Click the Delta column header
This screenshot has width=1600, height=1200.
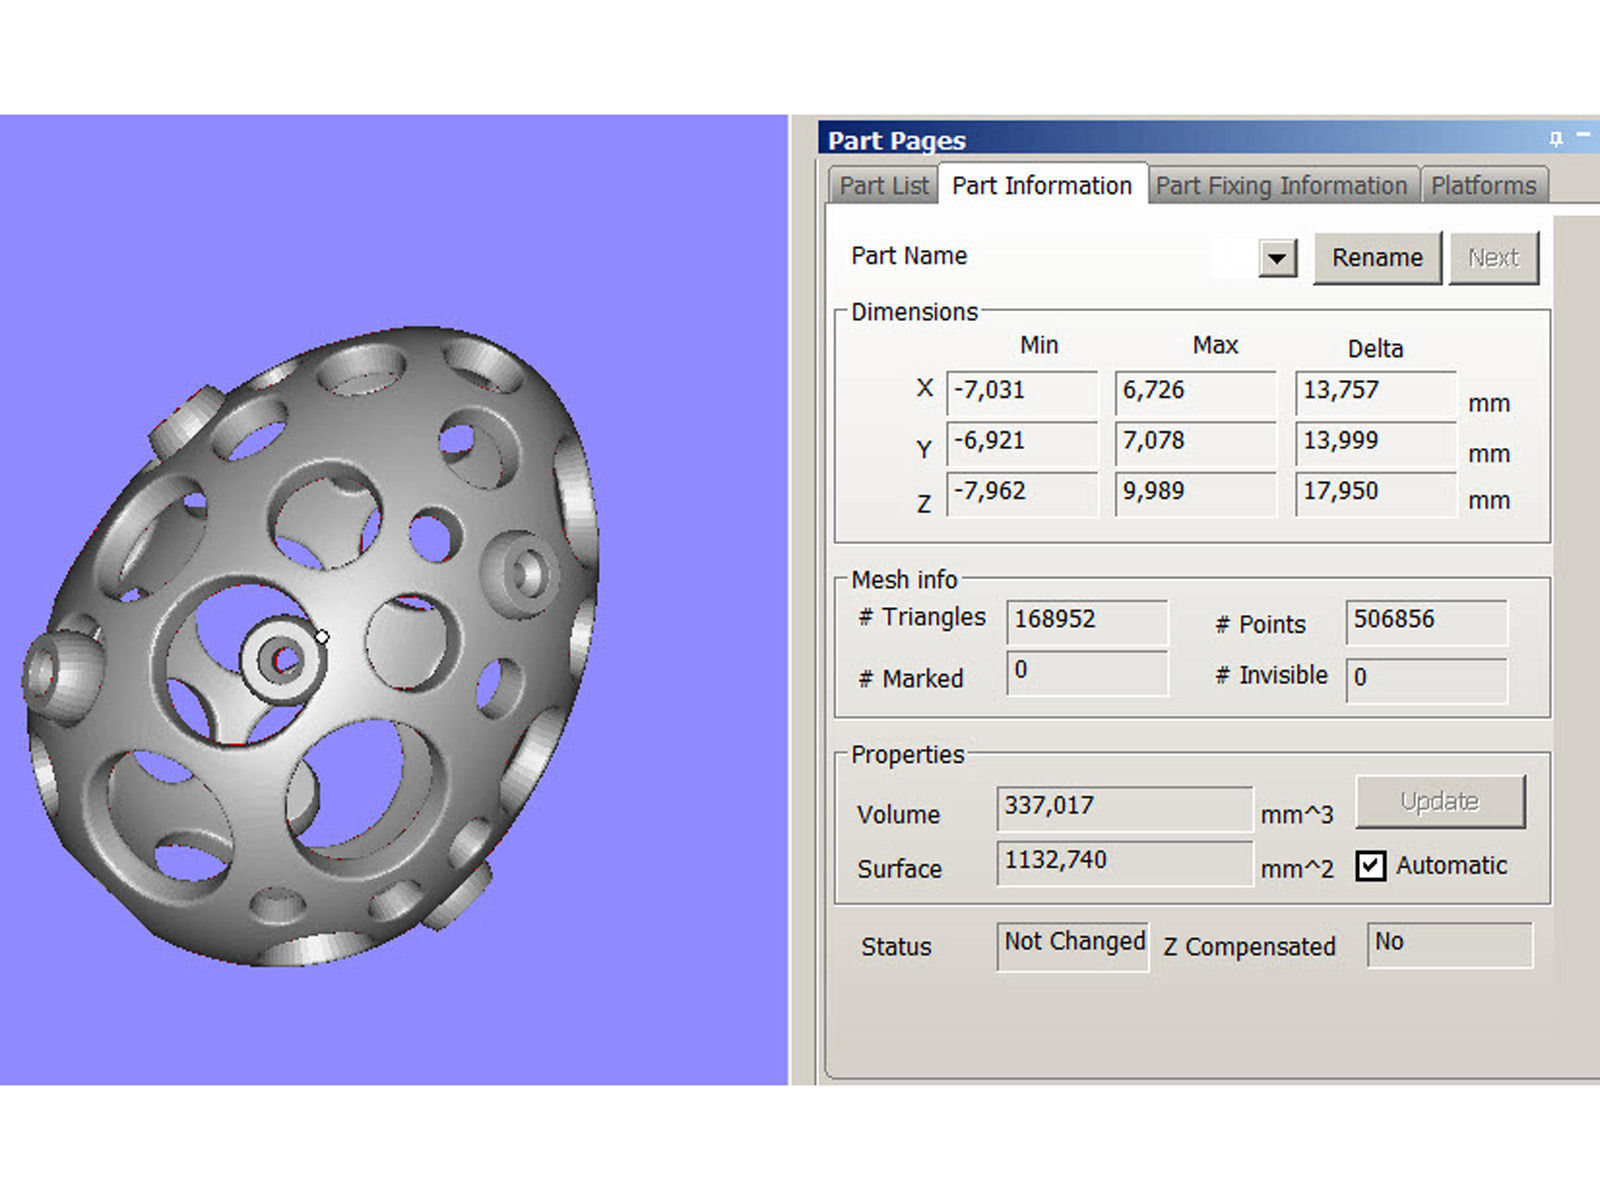1375,349
